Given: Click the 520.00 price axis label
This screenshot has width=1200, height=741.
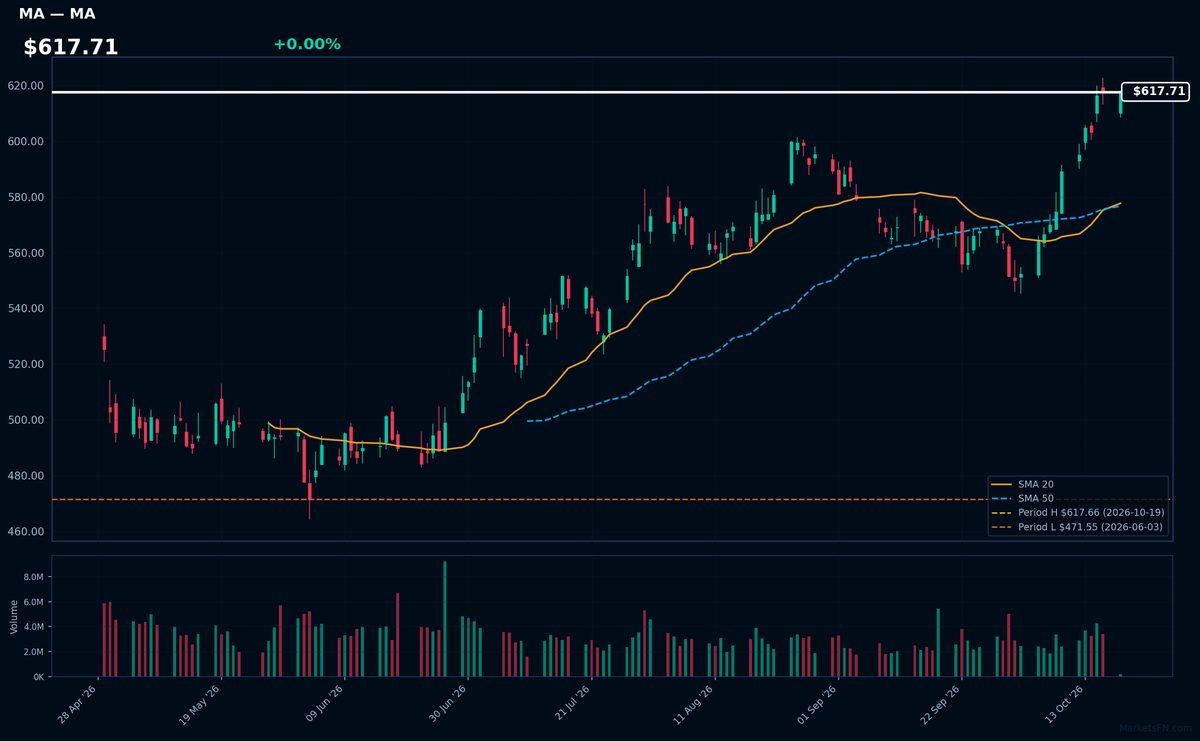Looking at the screenshot, I should (x=26, y=364).
